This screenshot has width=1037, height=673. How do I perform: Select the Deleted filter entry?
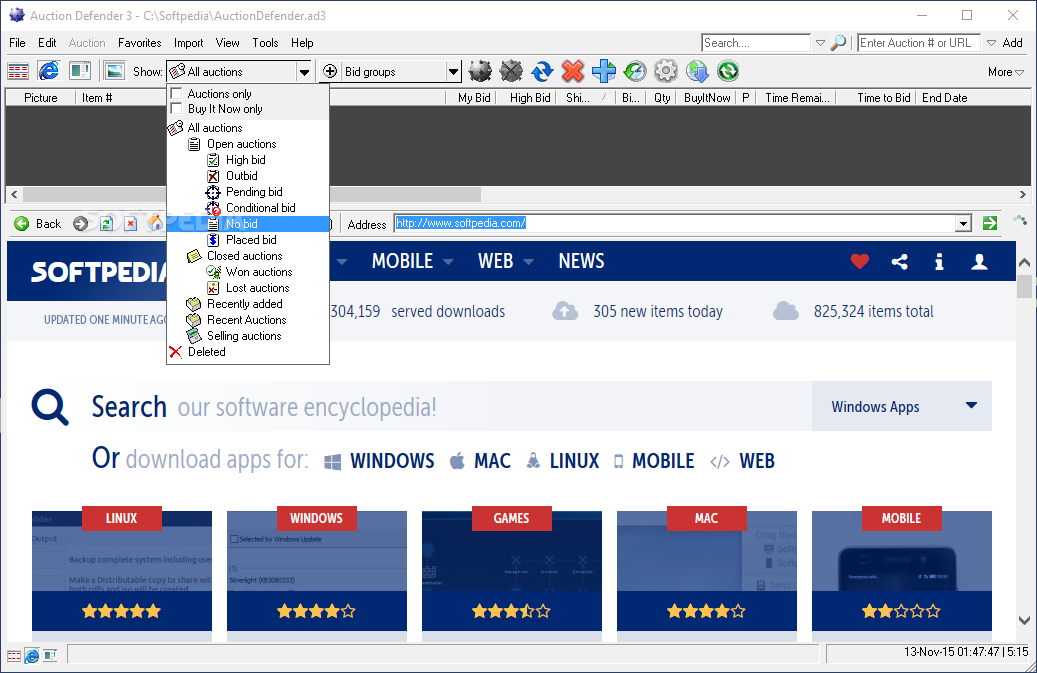(x=206, y=352)
